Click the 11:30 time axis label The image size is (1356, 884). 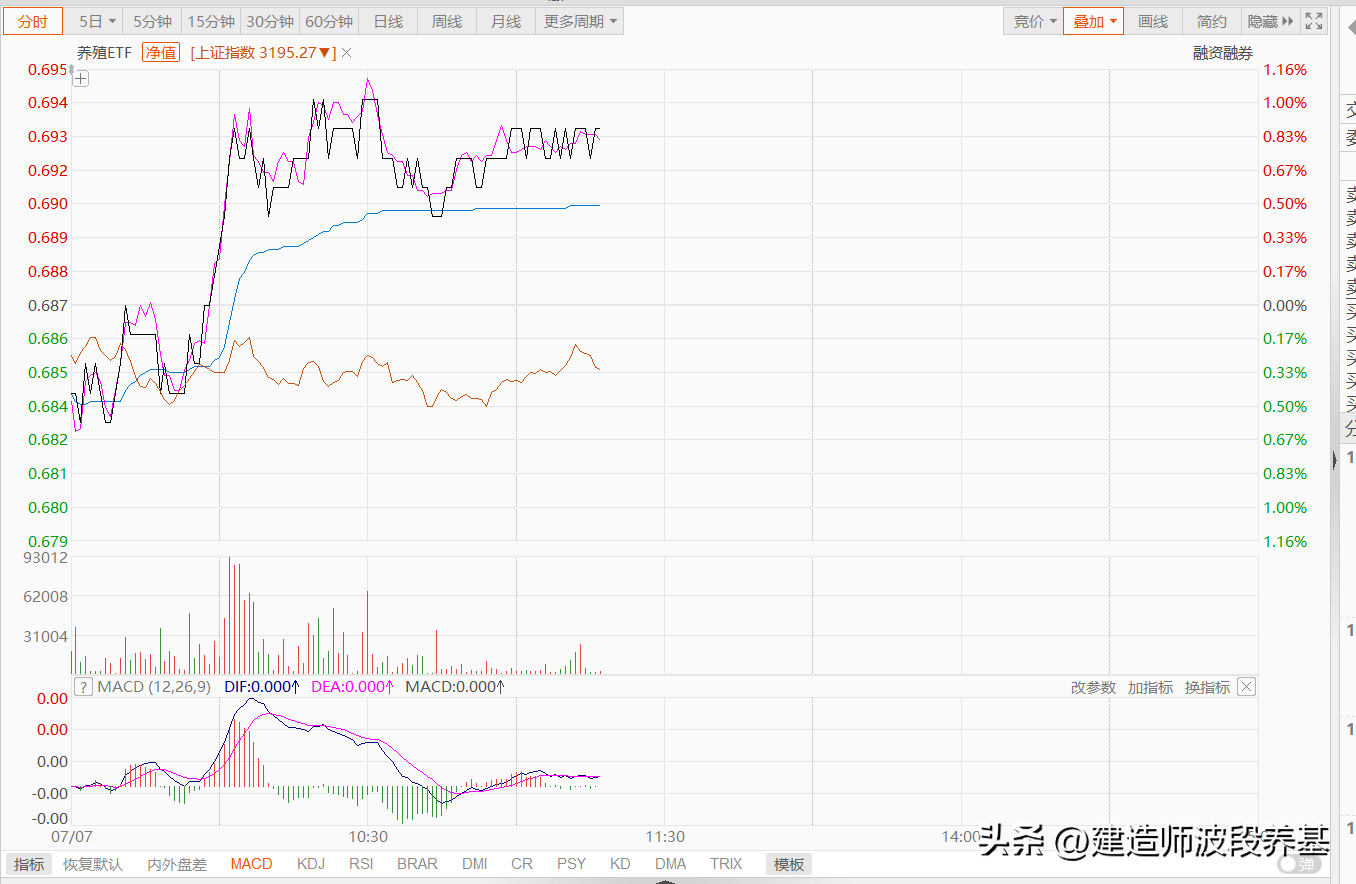(x=664, y=836)
